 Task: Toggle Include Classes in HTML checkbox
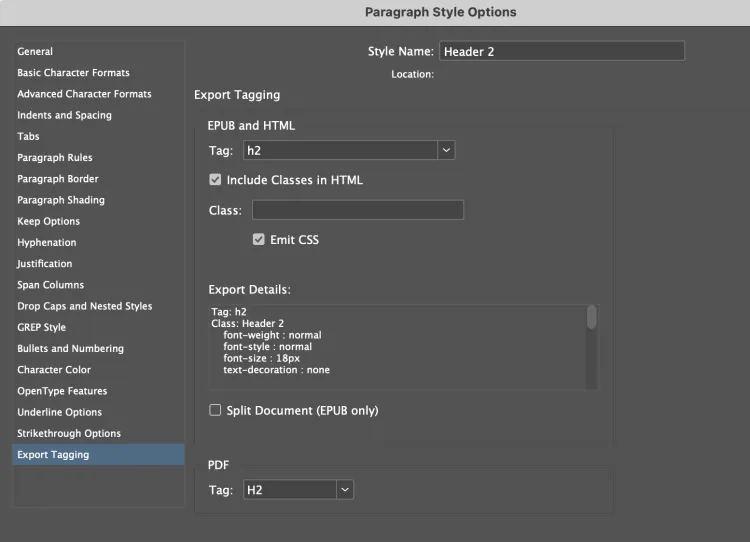pyautogui.click(x=215, y=180)
